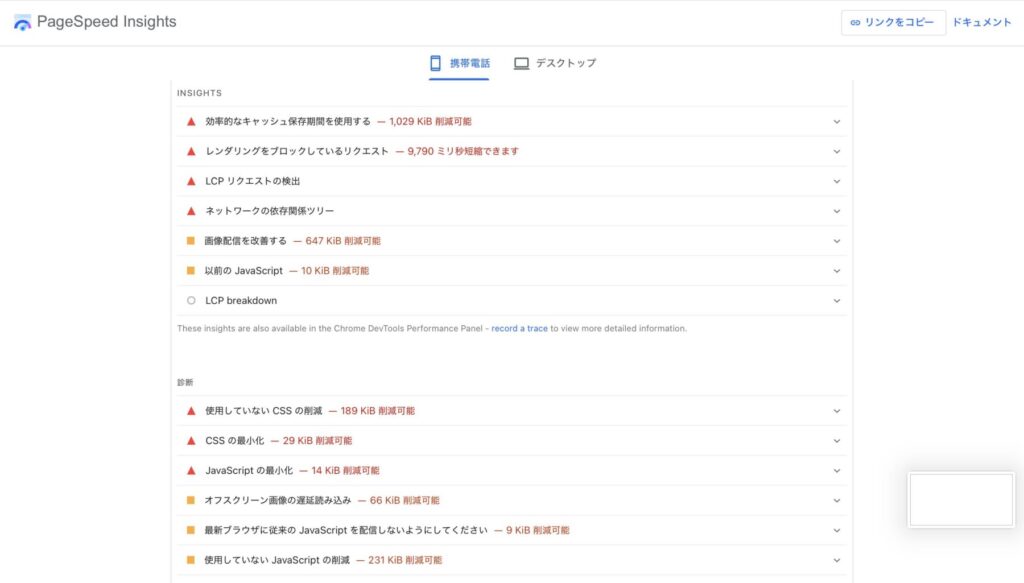Click the mobile phone icon in tabs
Image resolution: width=1024 pixels, height=583 pixels.
[435, 63]
